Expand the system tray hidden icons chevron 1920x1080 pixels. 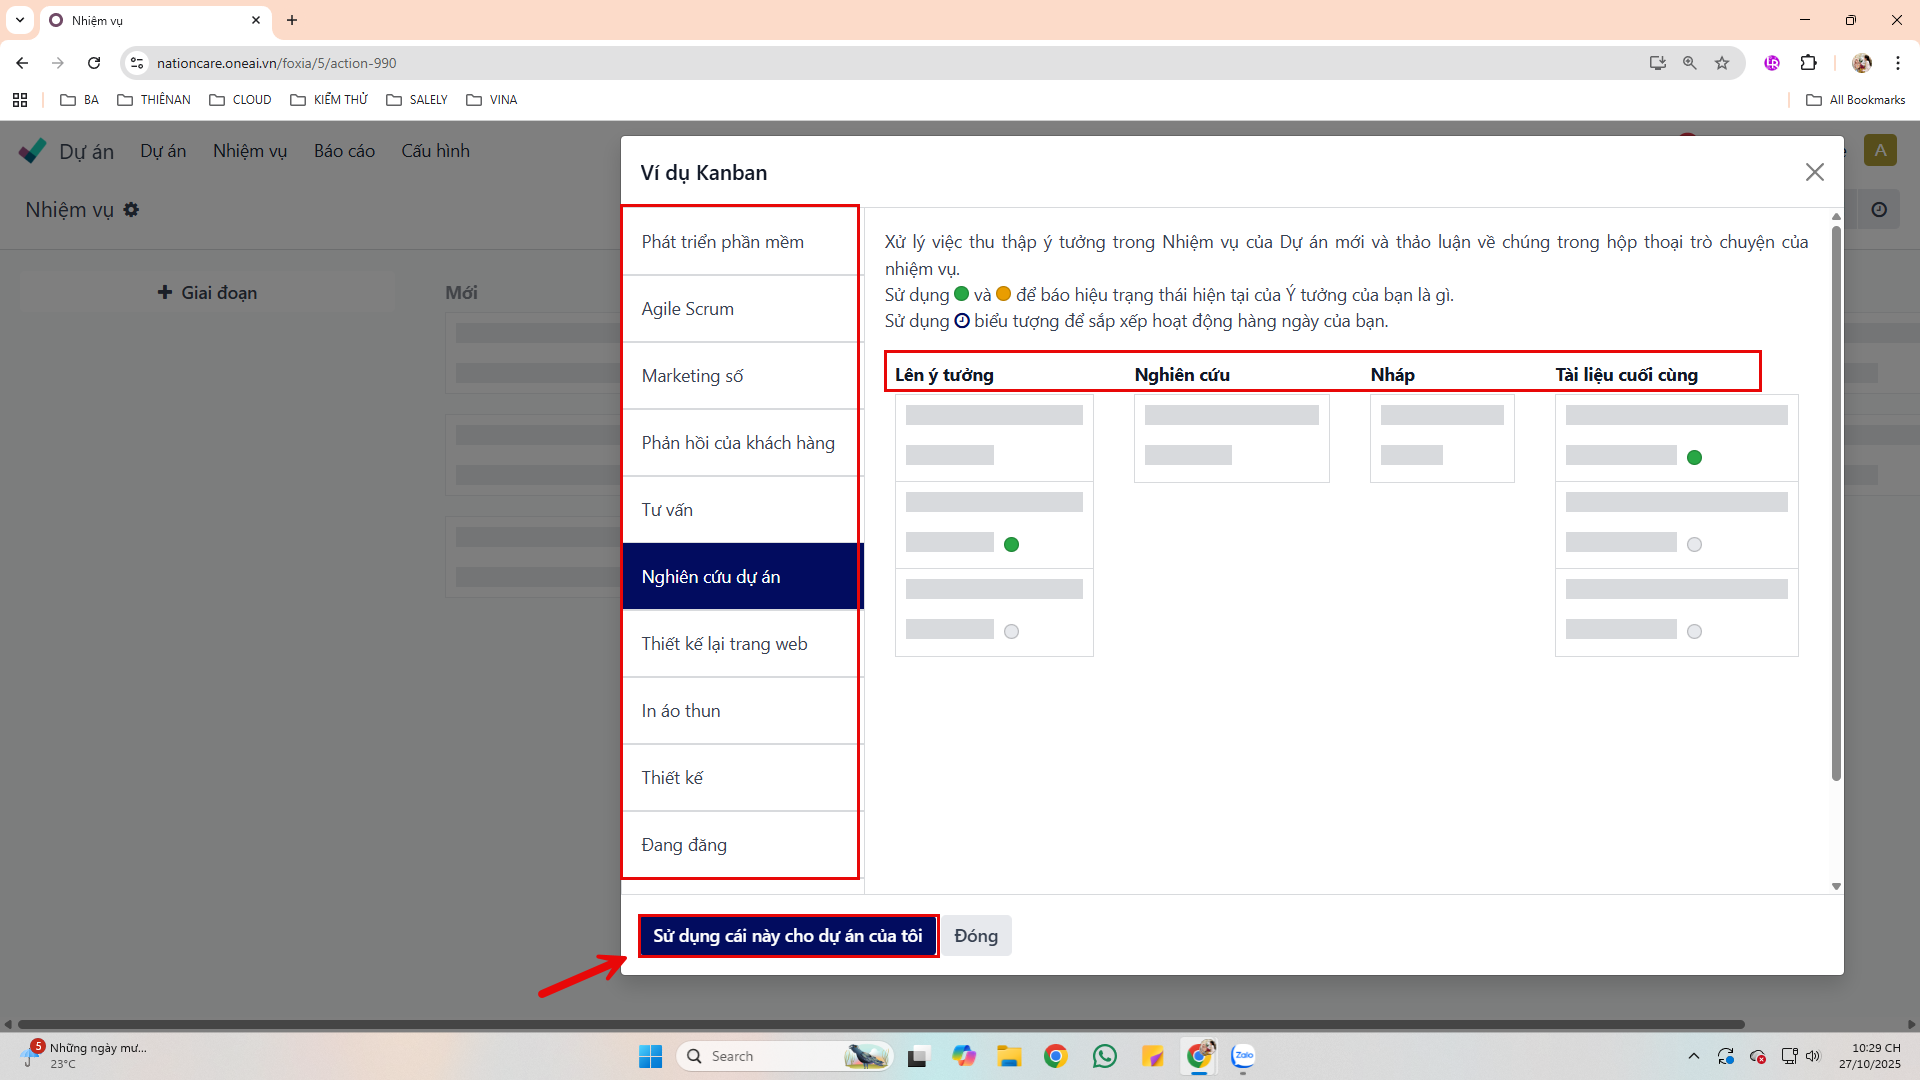1693,1056
